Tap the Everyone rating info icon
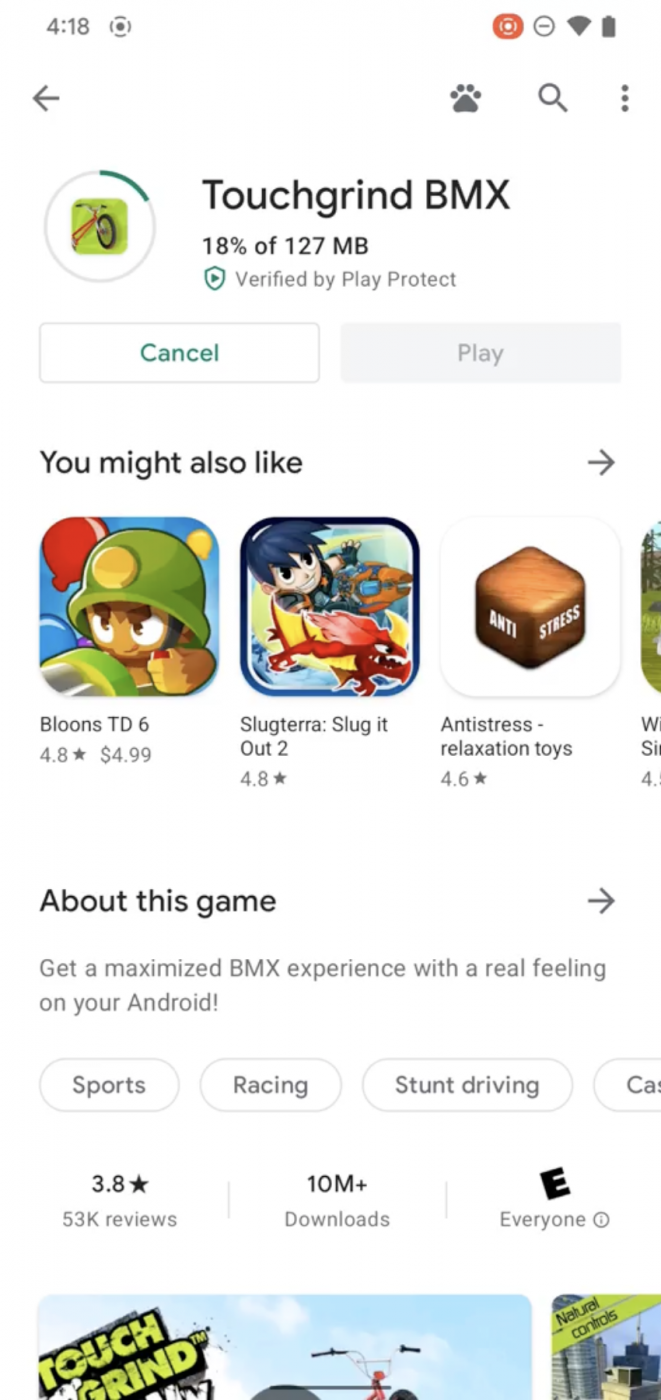This screenshot has width=661, height=1400. (x=601, y=1220)
